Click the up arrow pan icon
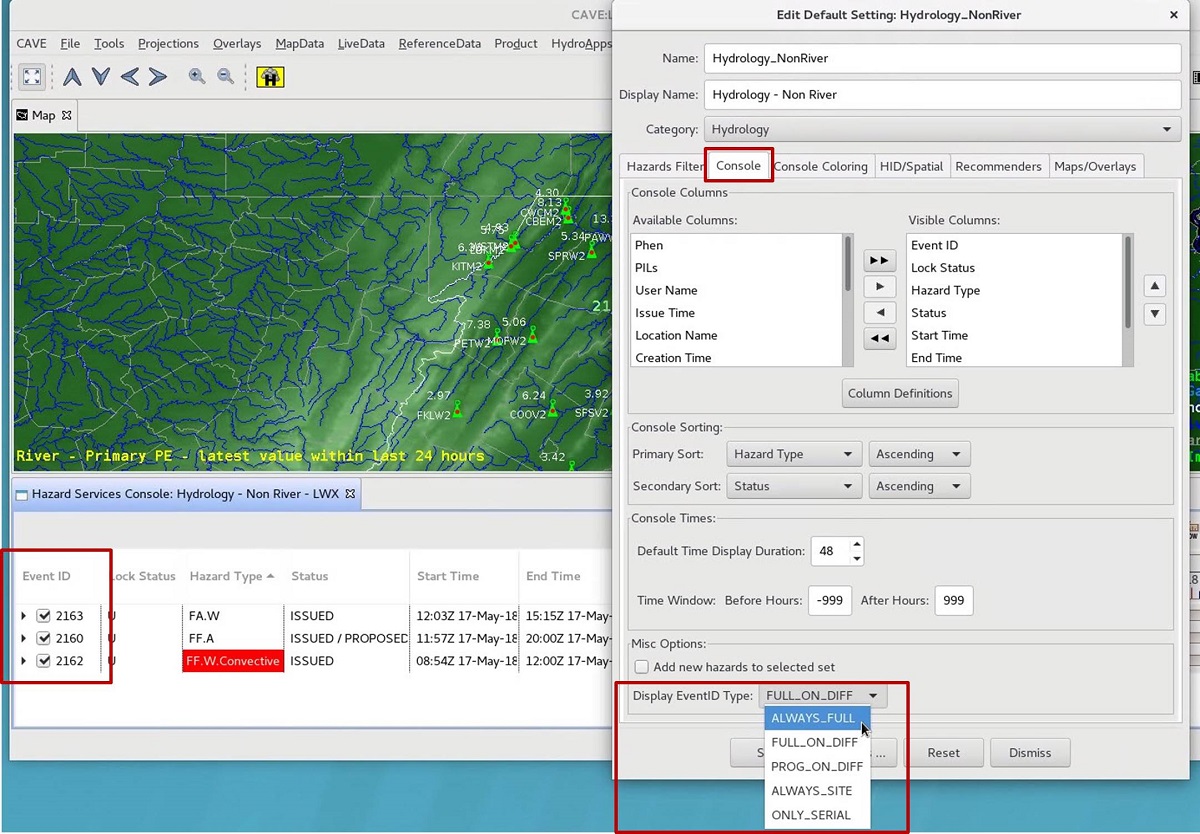 tap(72, 76)
